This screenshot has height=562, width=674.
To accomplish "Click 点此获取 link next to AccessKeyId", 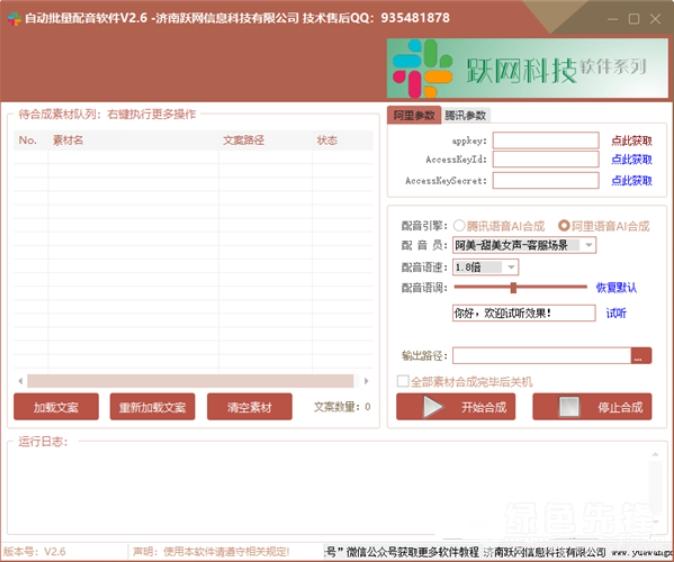I will click(x=631, y=160).
